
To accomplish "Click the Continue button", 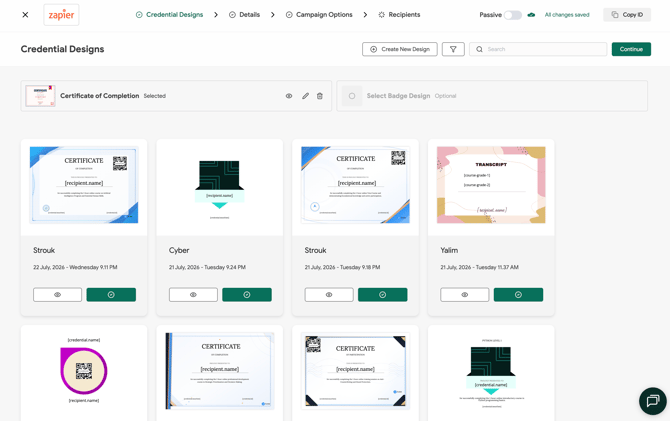I will [631, 49].
